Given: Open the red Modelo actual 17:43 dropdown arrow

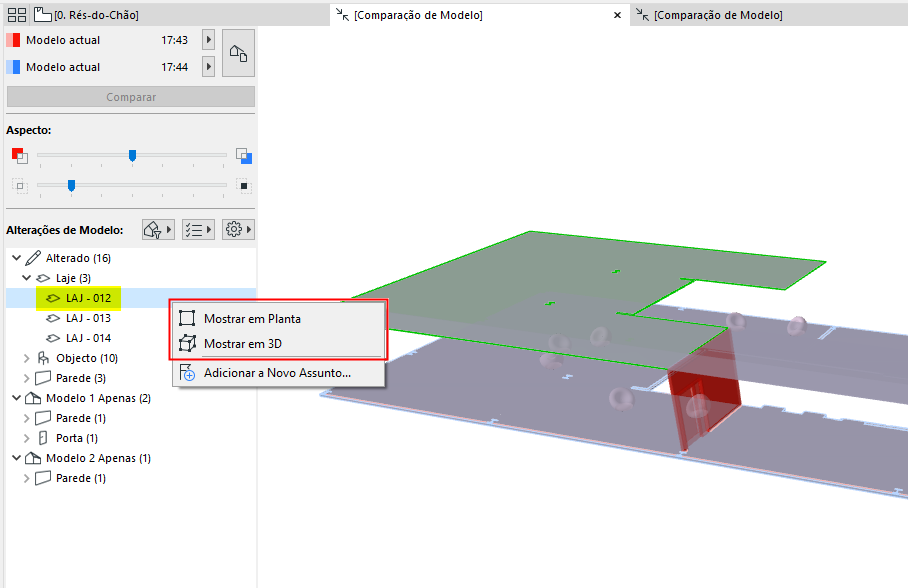Looking at the screenshot, I should tap(208, 40).
